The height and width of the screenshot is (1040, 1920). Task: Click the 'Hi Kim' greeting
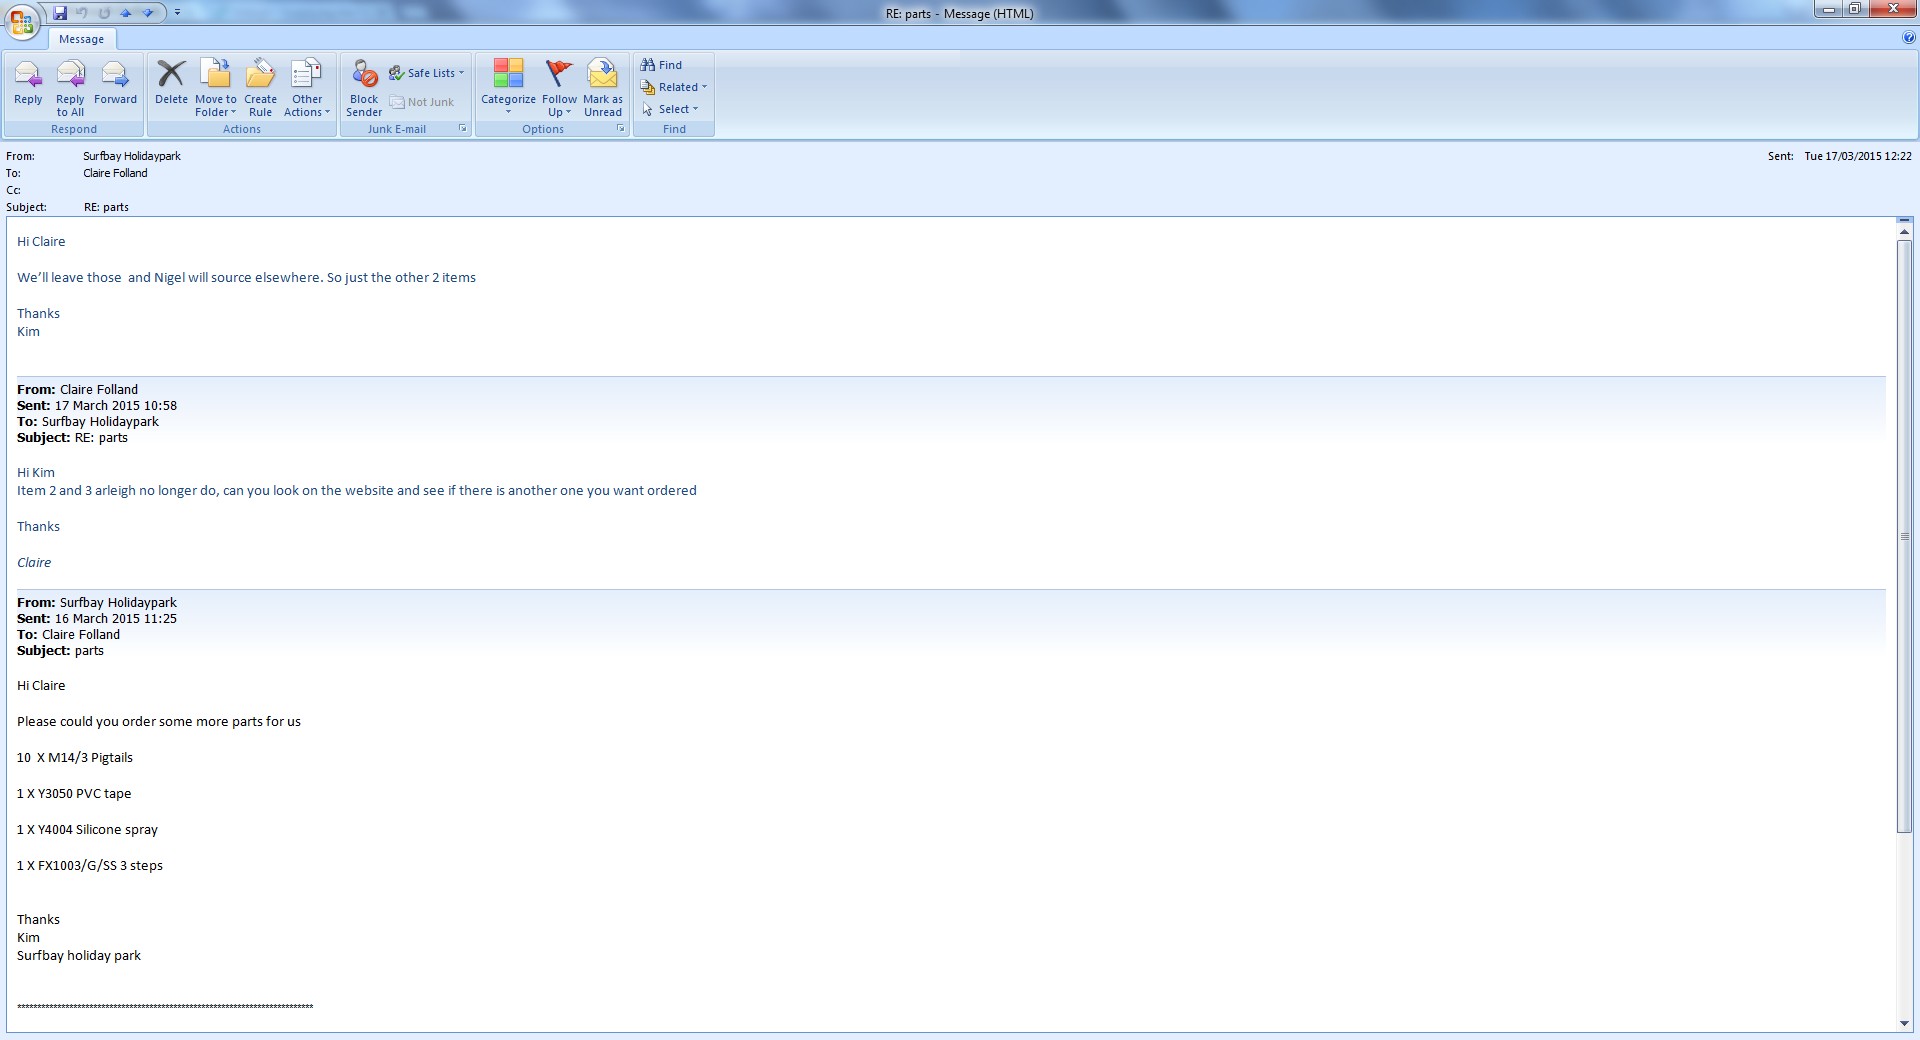(x=36, y=472)
